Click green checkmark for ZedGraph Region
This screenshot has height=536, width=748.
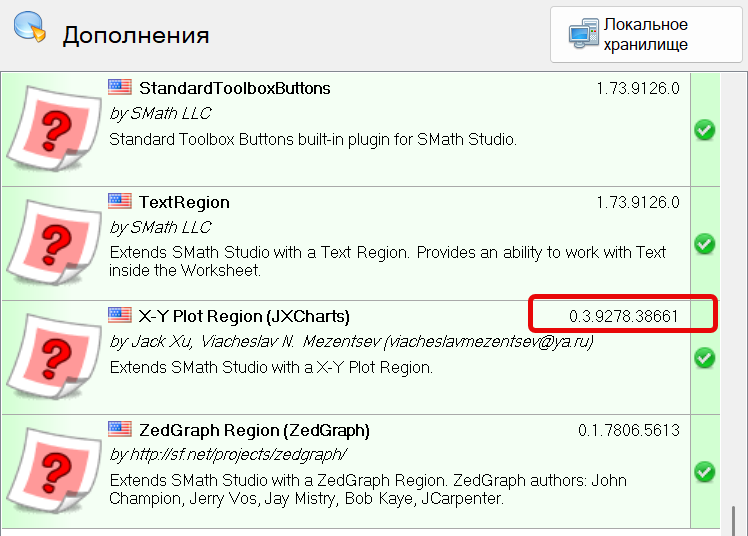(705, 471)
